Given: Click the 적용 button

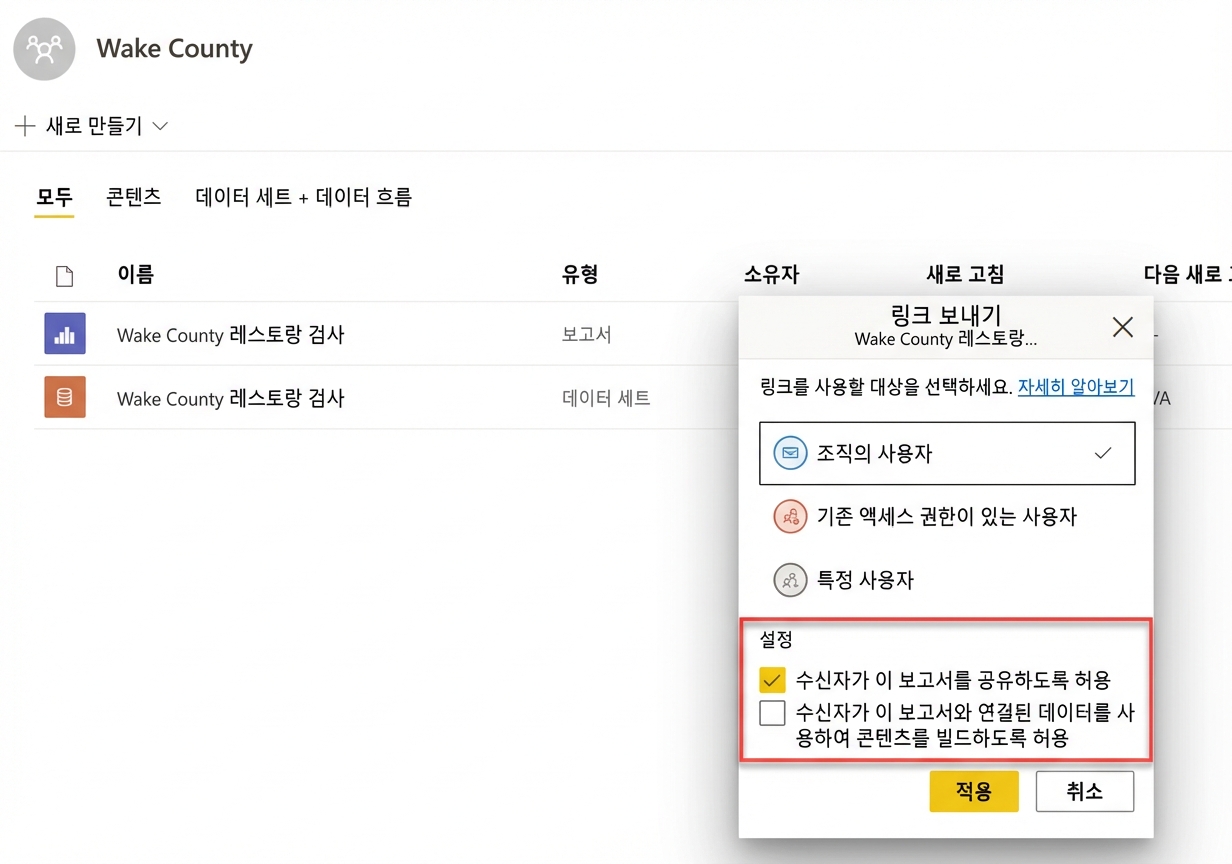Looking at the screenshot, I should [x=974, y=791].
